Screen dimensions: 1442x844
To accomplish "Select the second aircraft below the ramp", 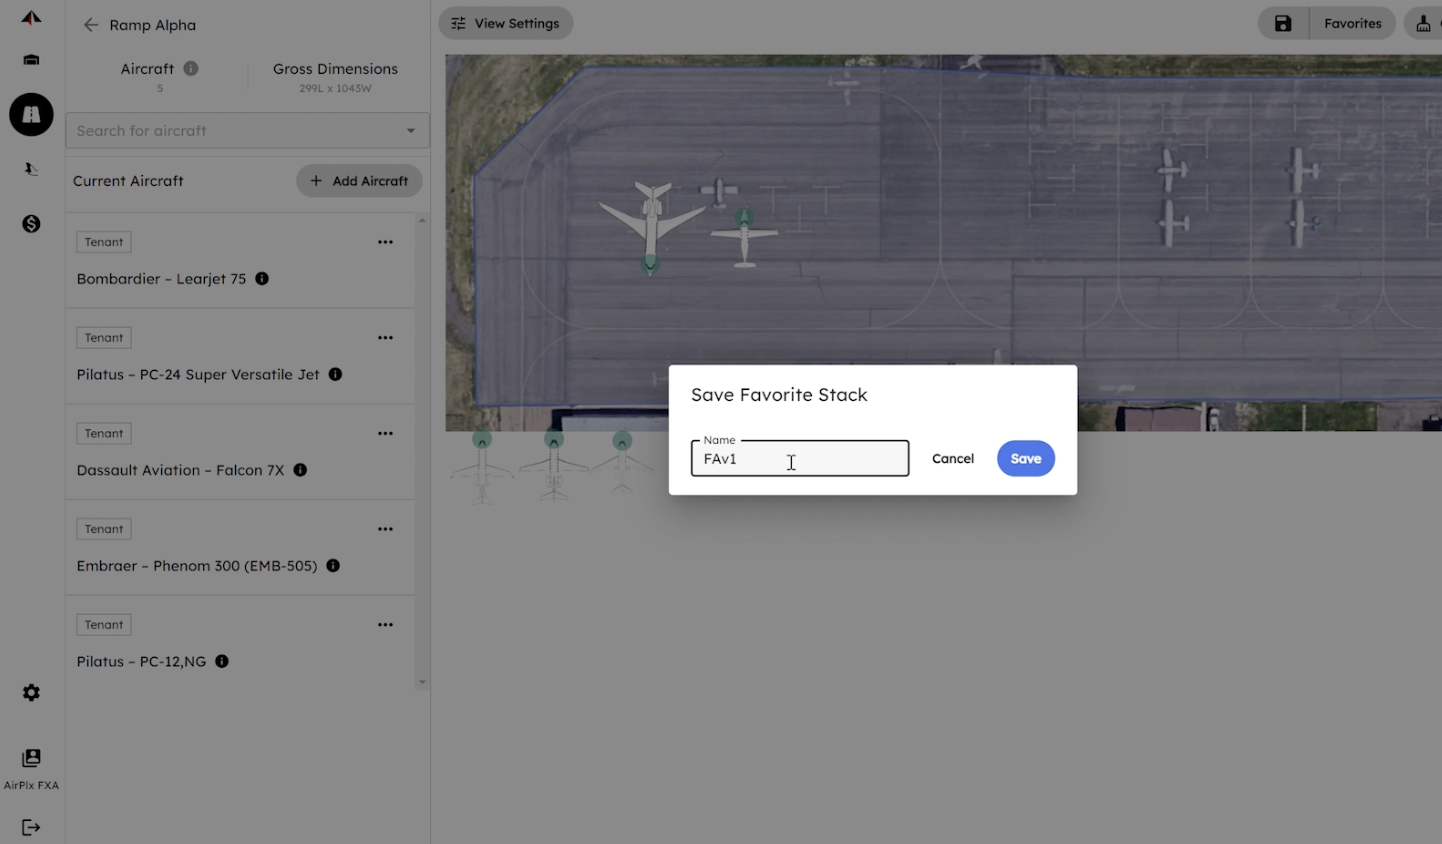I will click(x=554, y=466).
